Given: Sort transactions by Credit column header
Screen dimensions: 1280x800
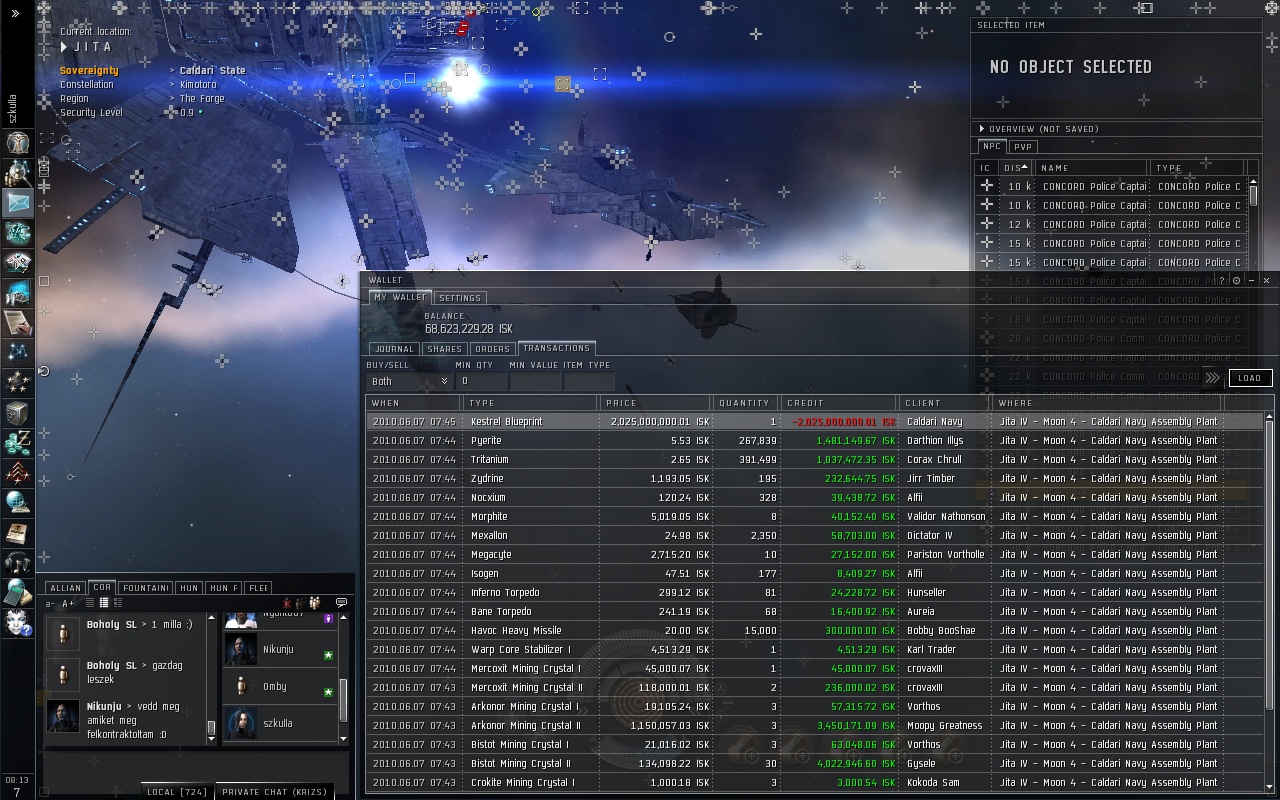Looking at the screenshot, I should [839, 403].
